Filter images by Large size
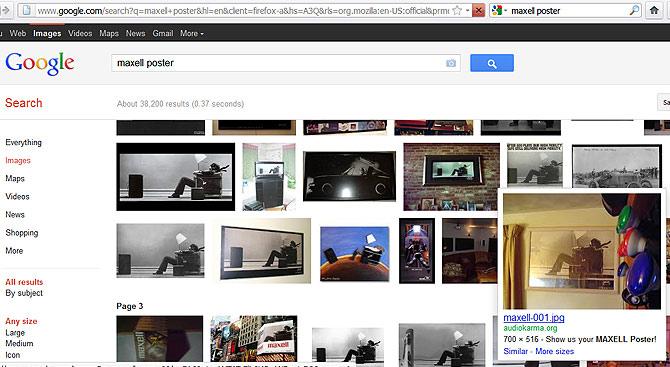This screenshot has height=367, width=670. tap(15, 332)
